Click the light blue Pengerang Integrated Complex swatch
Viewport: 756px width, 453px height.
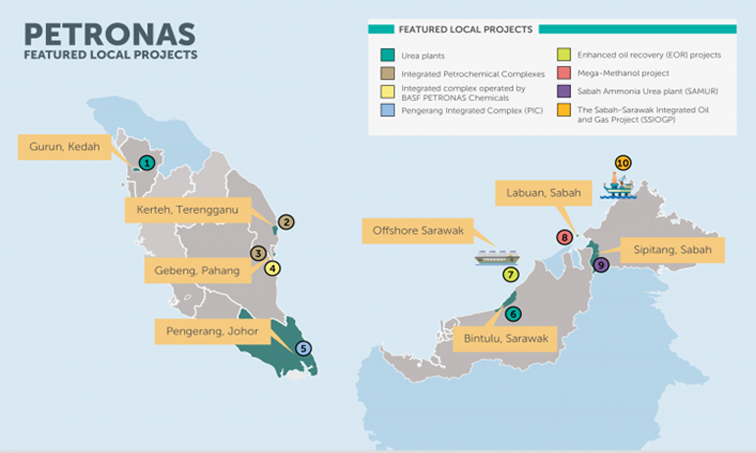click(388, 110)
